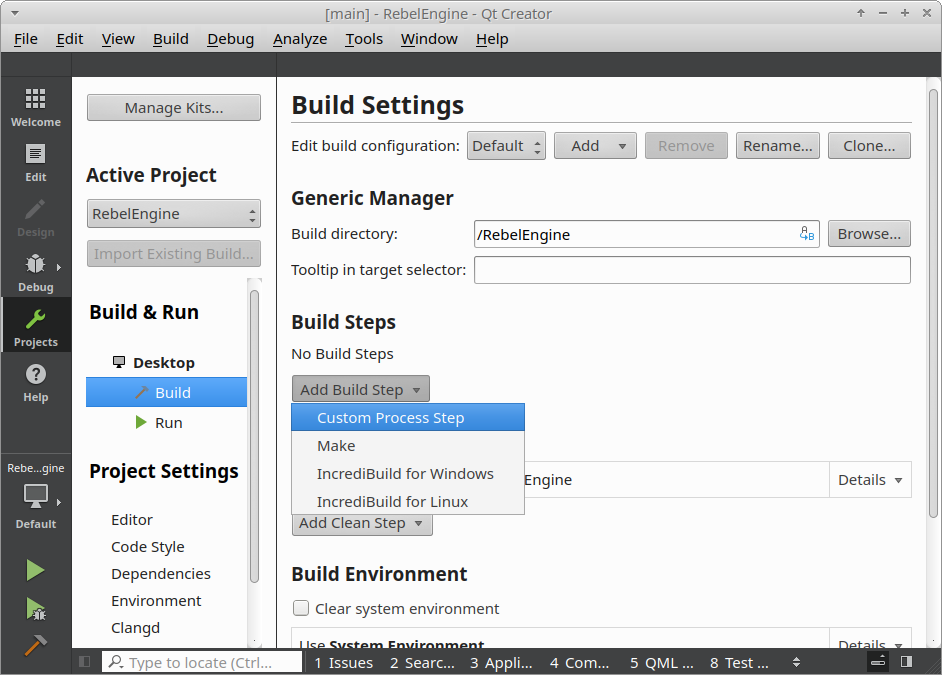This screenshot has width=942, height=675.
Task: Choose Make from build step menu
Action: pos(408,446)
